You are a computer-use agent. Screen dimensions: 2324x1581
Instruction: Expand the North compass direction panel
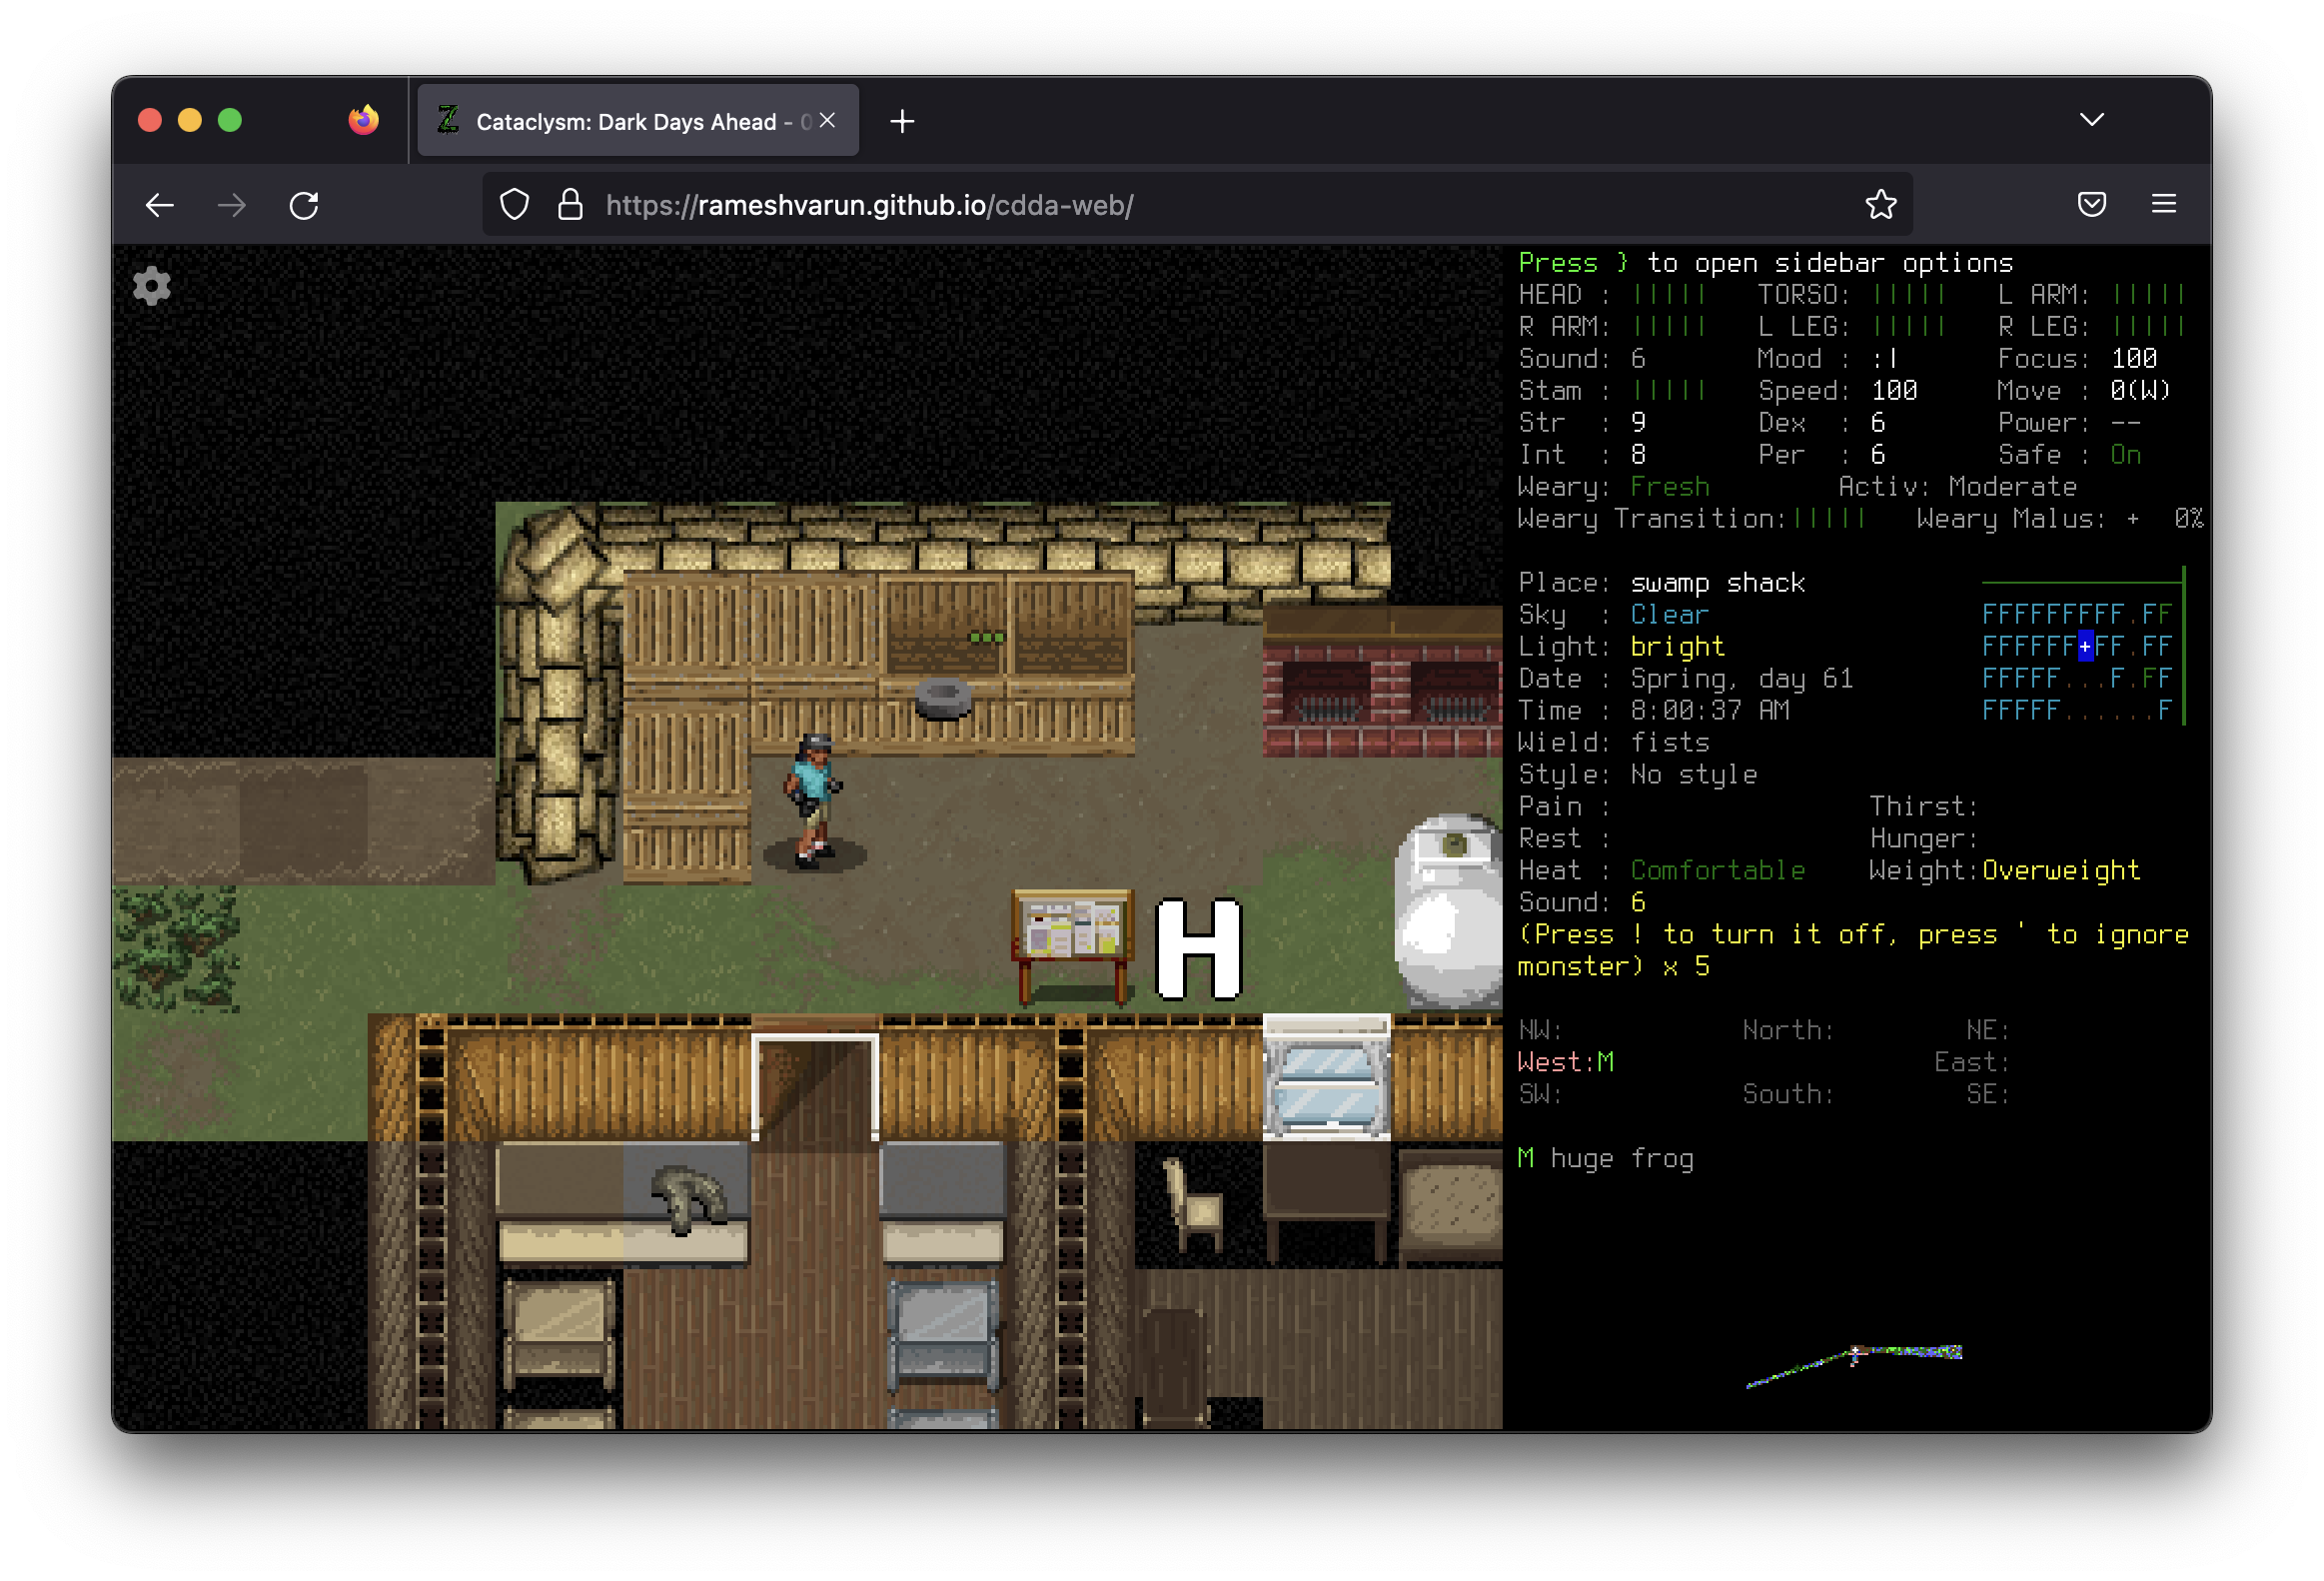[x=1791, y=1028]
